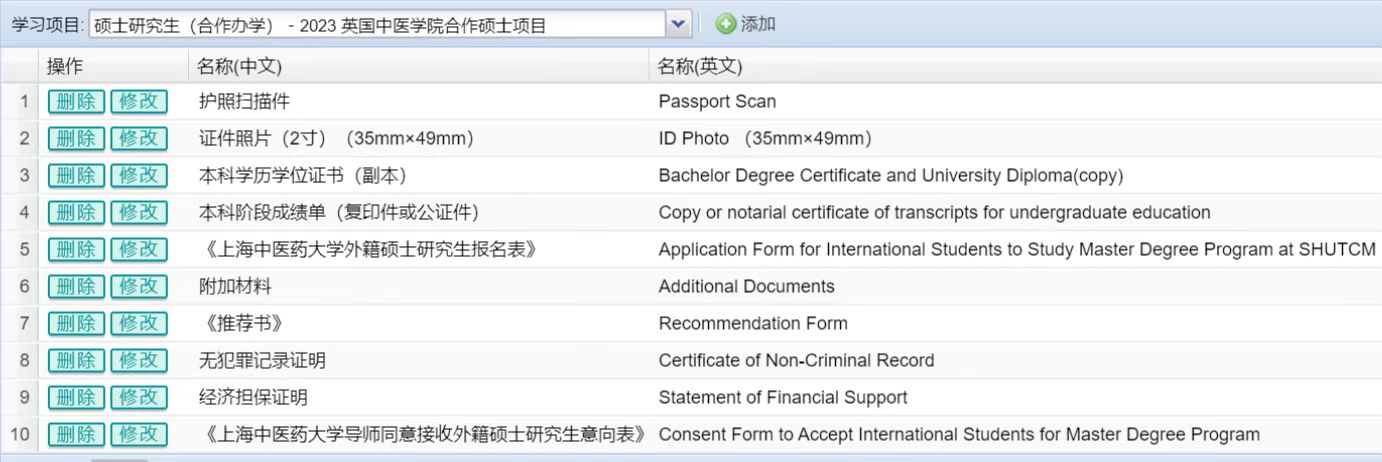Viewport: 1382px width, 462px height.
Task: Sort by 名称(英文) column header
Action: [x=1015, y=66]
